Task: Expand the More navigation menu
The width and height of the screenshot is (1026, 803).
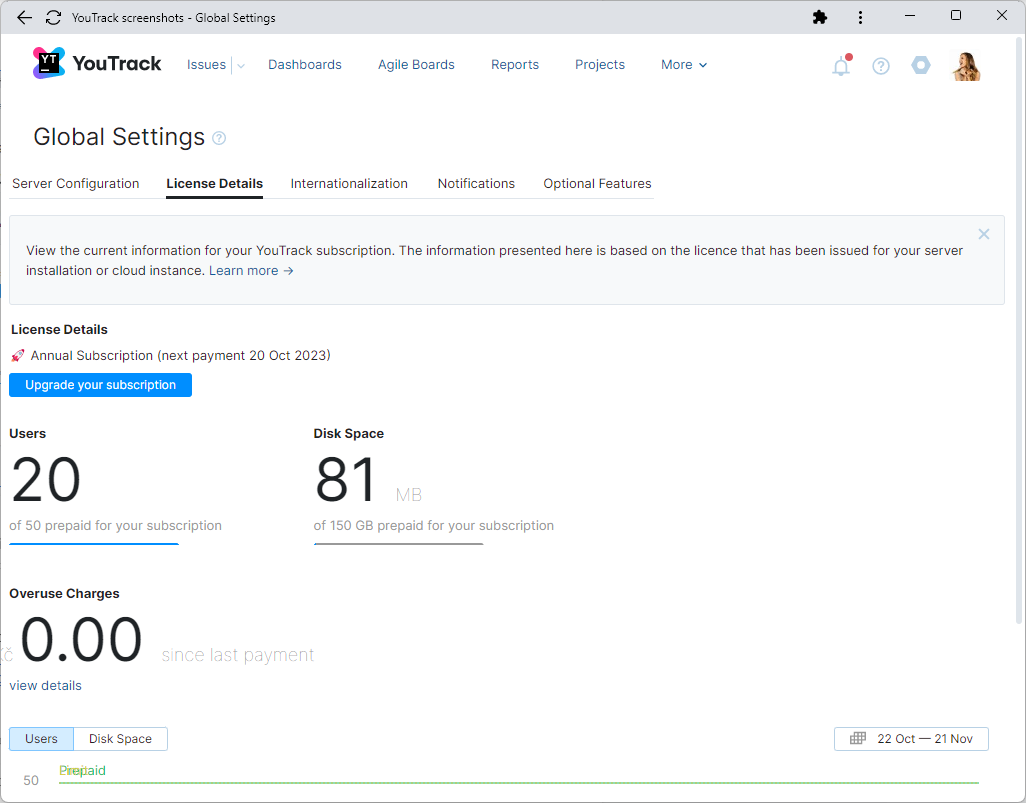Action: pos(684,65)
